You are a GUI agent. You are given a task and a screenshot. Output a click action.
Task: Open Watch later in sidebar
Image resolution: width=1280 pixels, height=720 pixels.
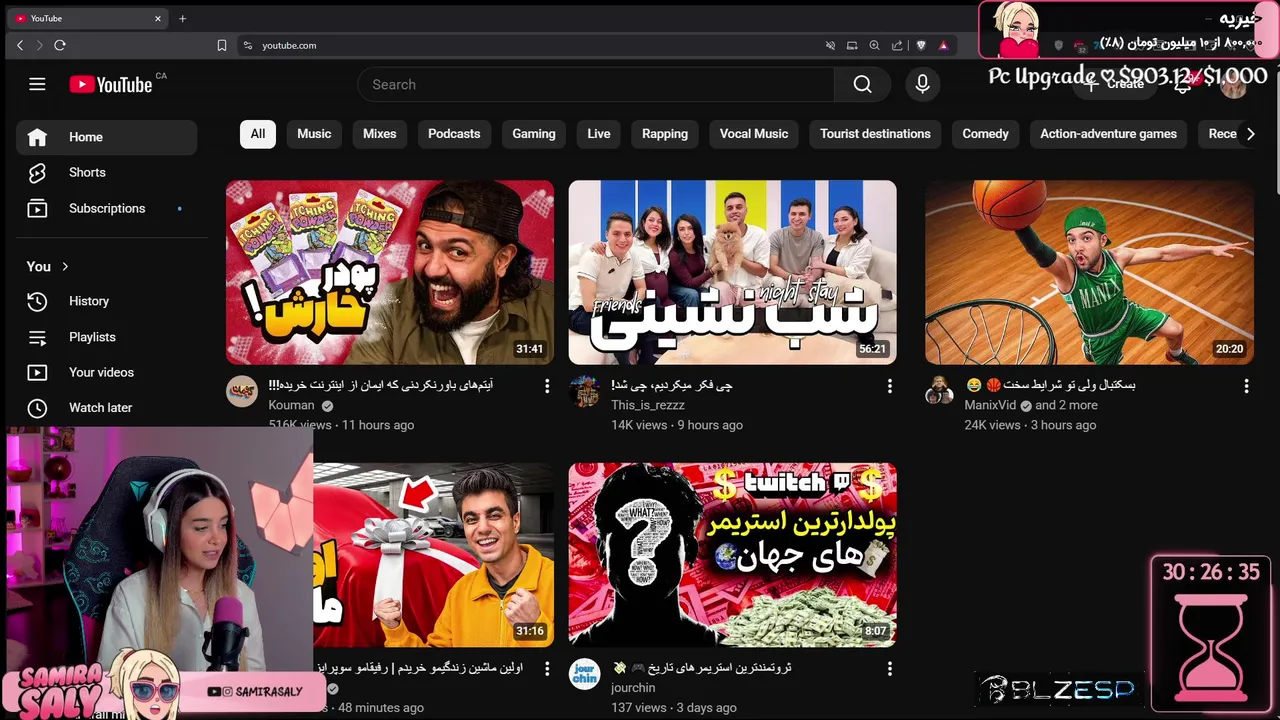coord(106,408)
